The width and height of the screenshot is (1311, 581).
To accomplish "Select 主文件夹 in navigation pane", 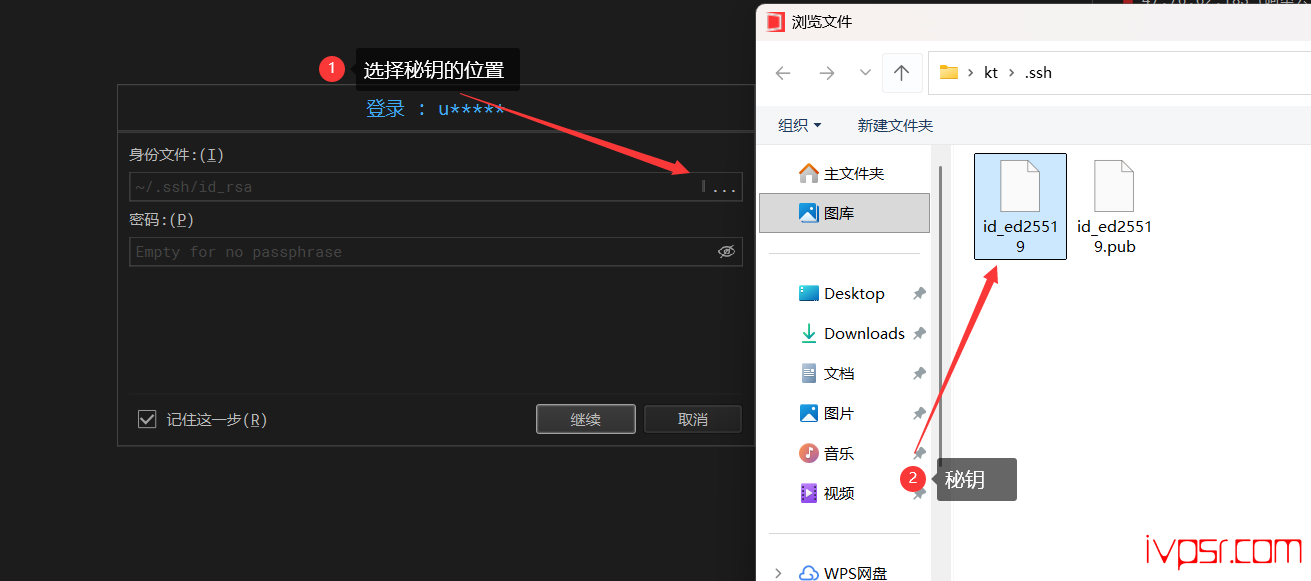I will pyautogui.click(x=844, y=173).
